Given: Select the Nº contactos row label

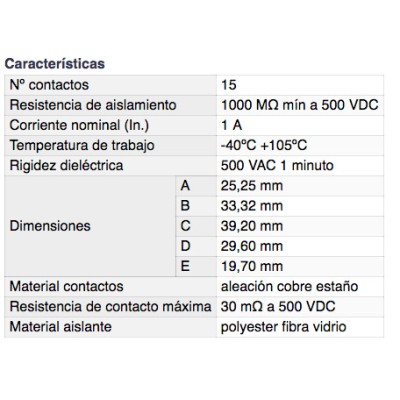Looking at the screenshot, I should 49,85.
